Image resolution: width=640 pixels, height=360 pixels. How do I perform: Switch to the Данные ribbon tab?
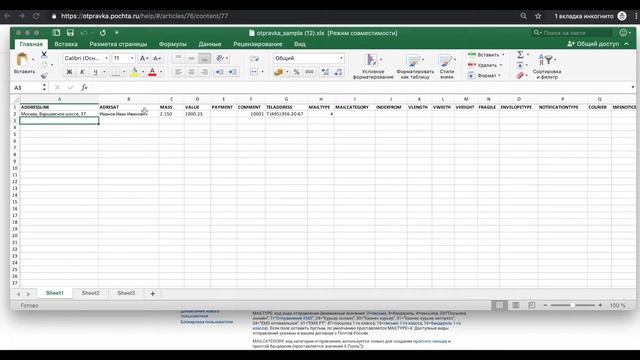pyautogui.click(x=210, y=44)
